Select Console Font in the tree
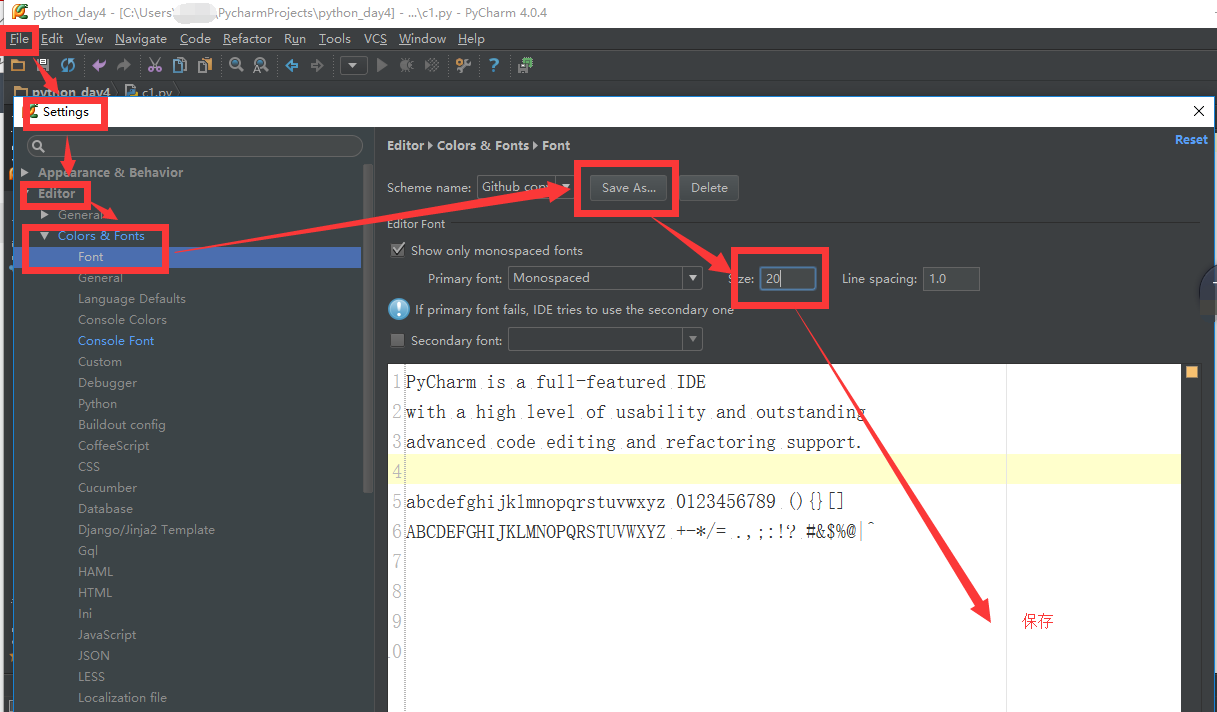Screen dimensions: 1217x712 (x=116, y=340)
